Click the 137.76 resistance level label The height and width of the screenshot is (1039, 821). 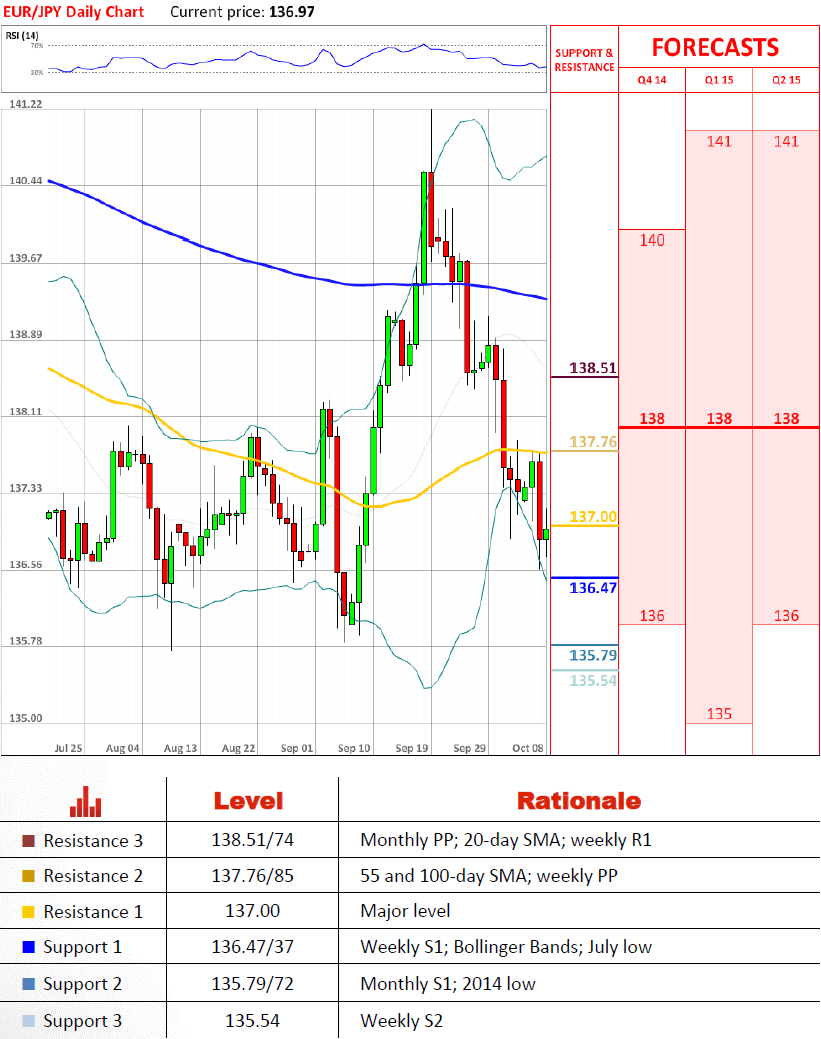pyautogui.click(x=593, y=442)
